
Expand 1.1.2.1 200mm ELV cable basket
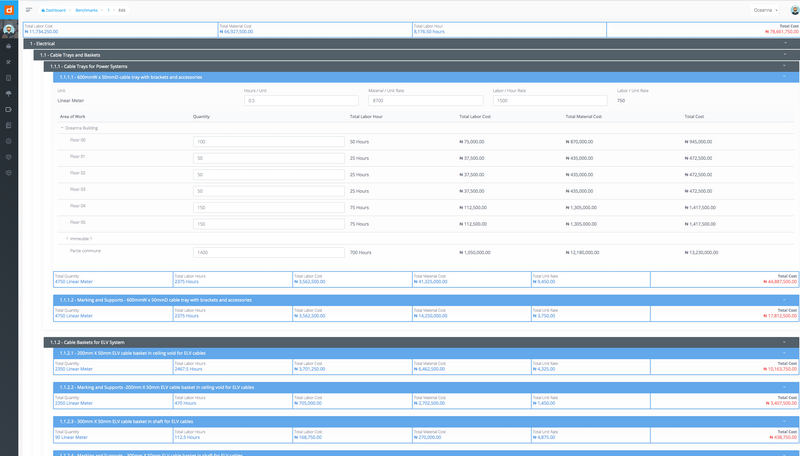click(x=426, y=353)
